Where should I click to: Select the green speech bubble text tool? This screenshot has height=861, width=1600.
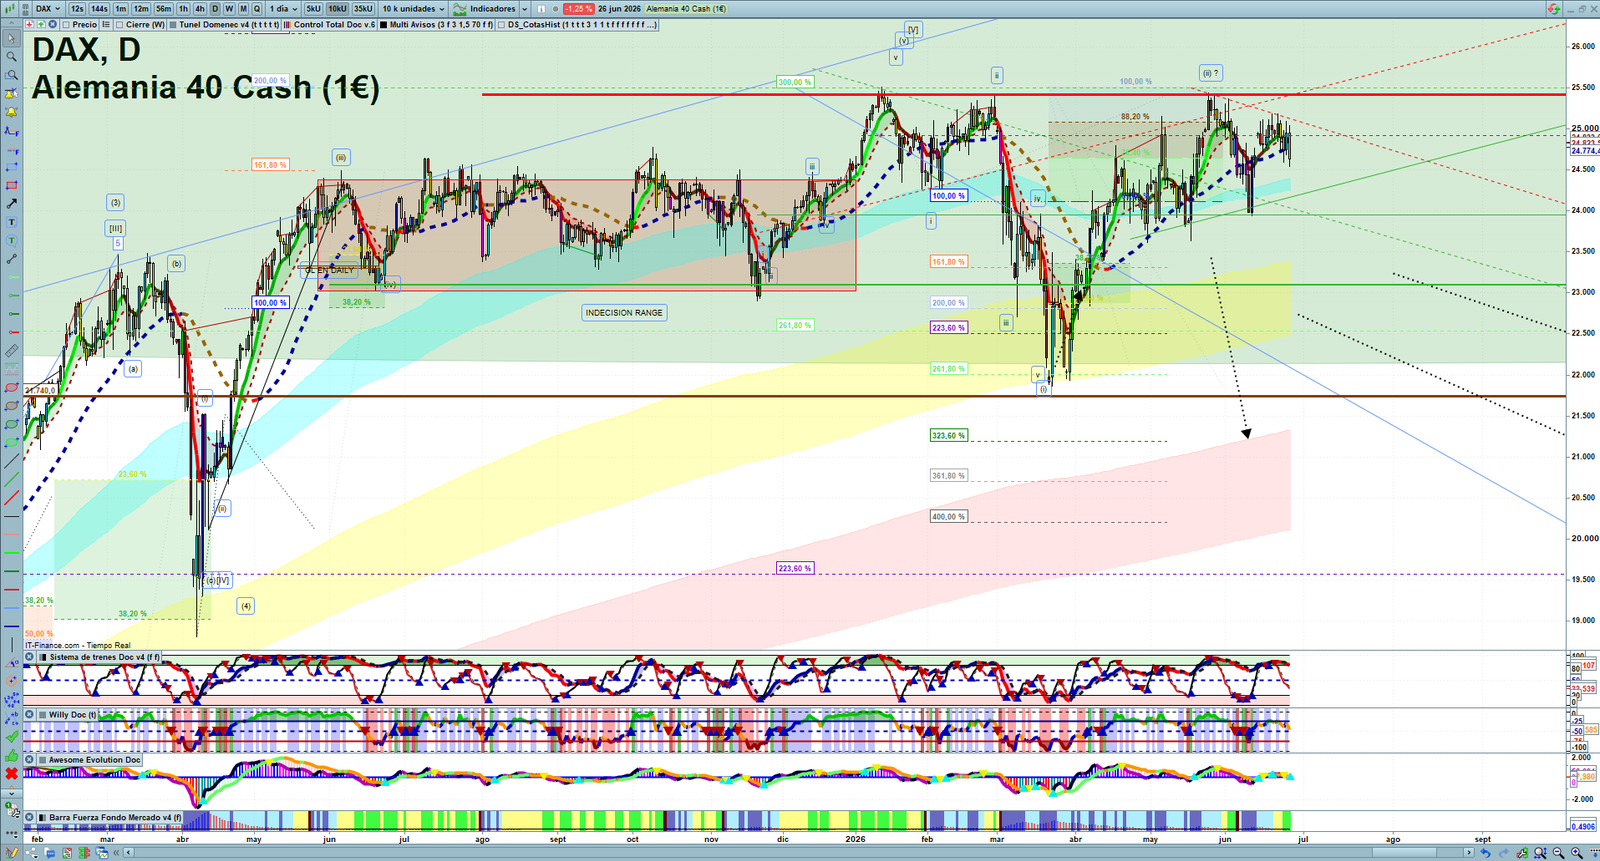tap(11, 240)
